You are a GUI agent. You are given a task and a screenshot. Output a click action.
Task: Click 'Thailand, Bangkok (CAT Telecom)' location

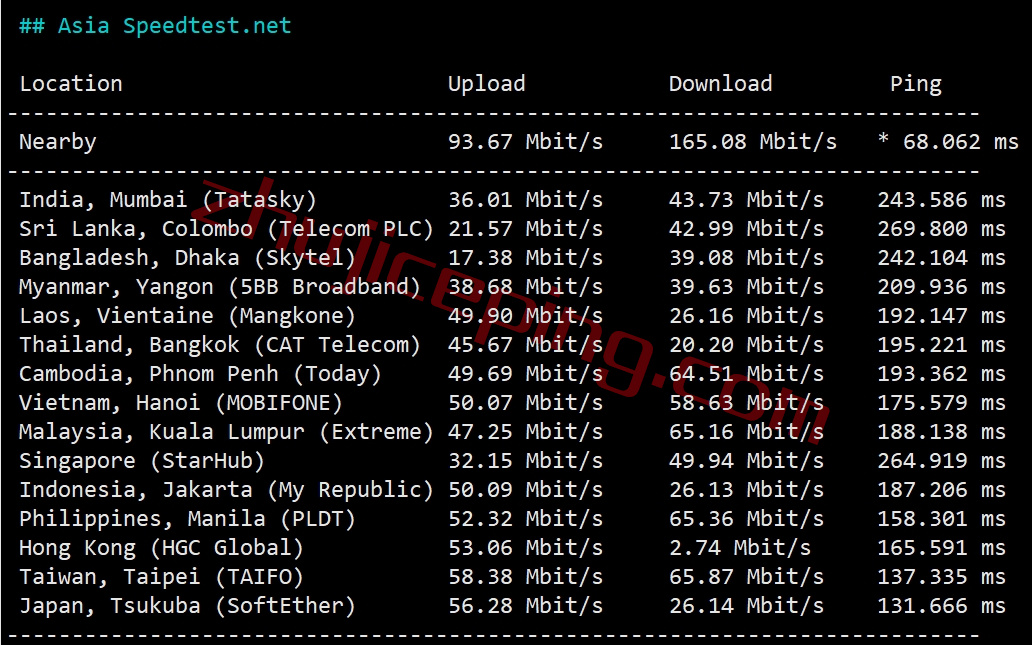coord(220,344)
